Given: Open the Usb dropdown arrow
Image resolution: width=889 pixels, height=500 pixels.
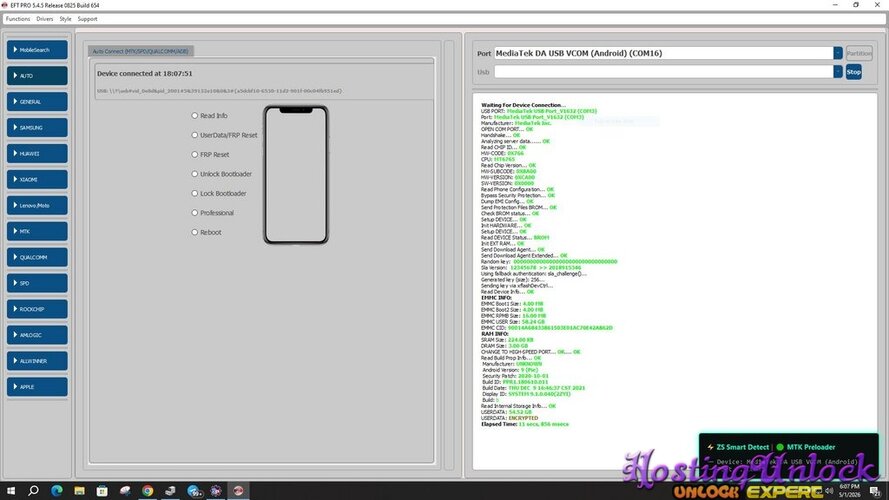Looking at the screenshot, I should 837,71.
